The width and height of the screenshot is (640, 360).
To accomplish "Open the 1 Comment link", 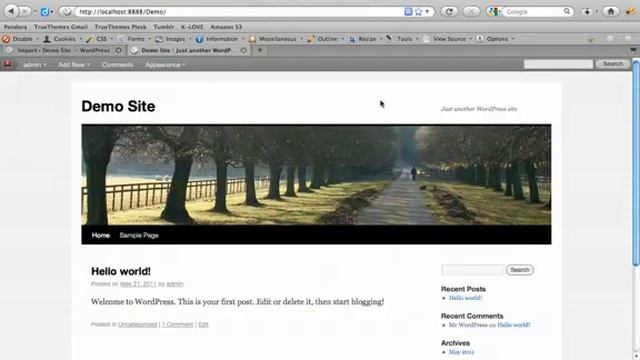I will point(178,324).
